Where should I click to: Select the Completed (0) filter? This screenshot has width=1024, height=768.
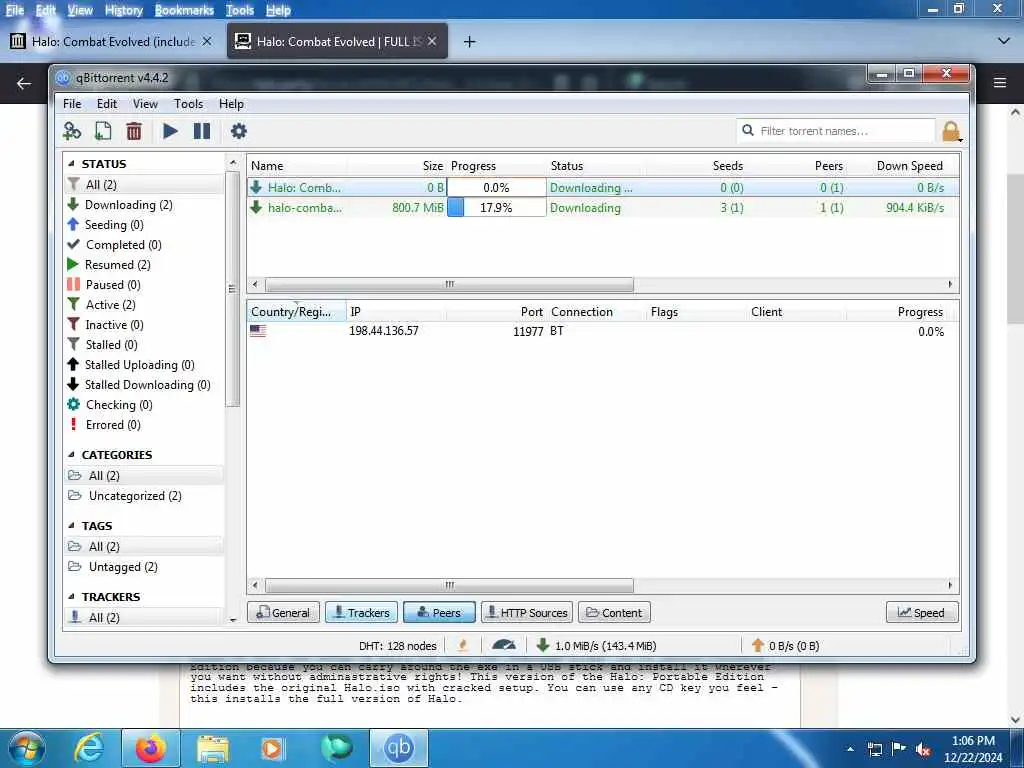pyautogui.click(x=144, y=245)
